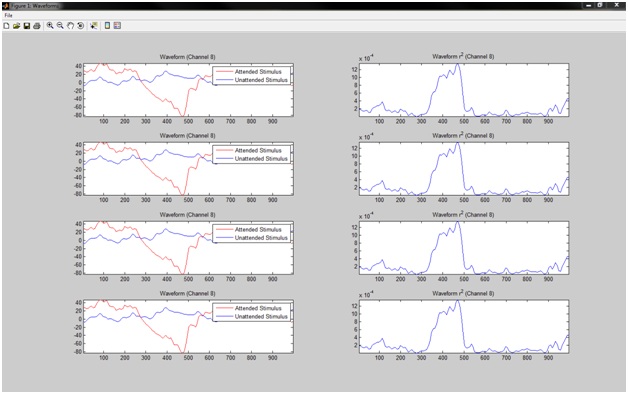Select the Rotate 3D tool
This screenshot has width=628, height=394.
pos(81,26)
